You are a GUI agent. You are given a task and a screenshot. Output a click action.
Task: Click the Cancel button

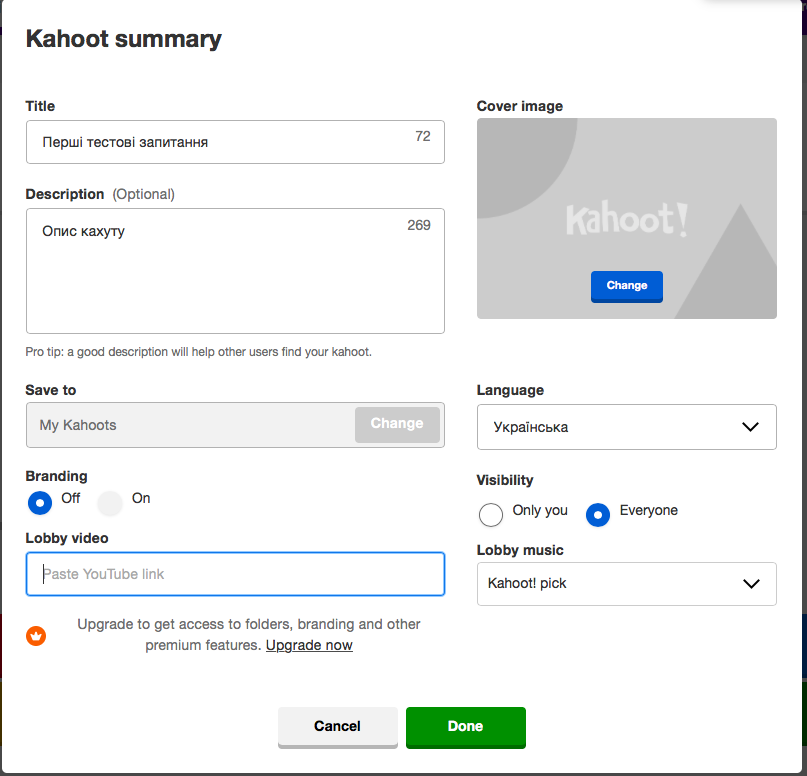tap(338, 727)
